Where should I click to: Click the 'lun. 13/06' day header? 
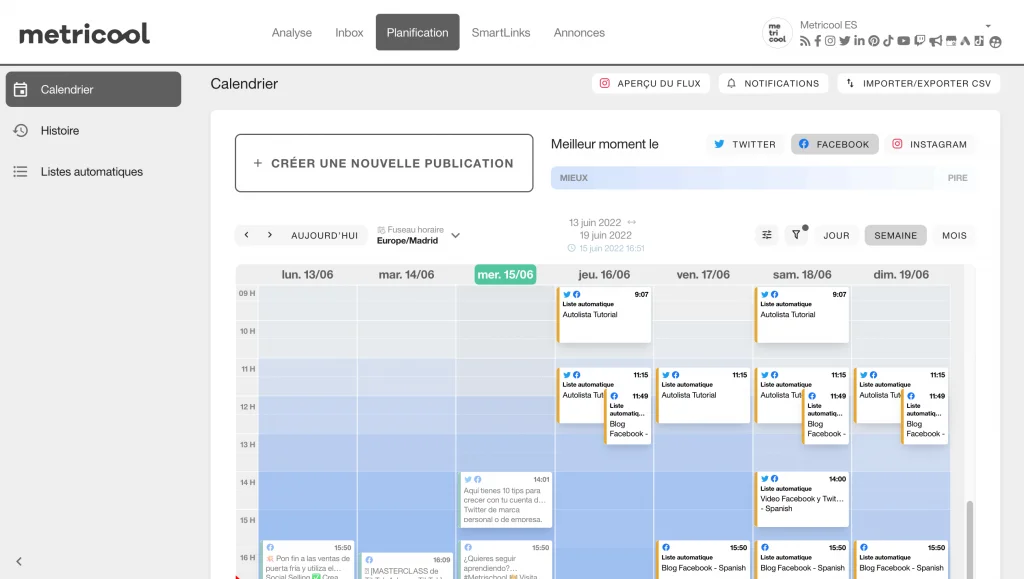pyautogui.click(x=308, y=275)
